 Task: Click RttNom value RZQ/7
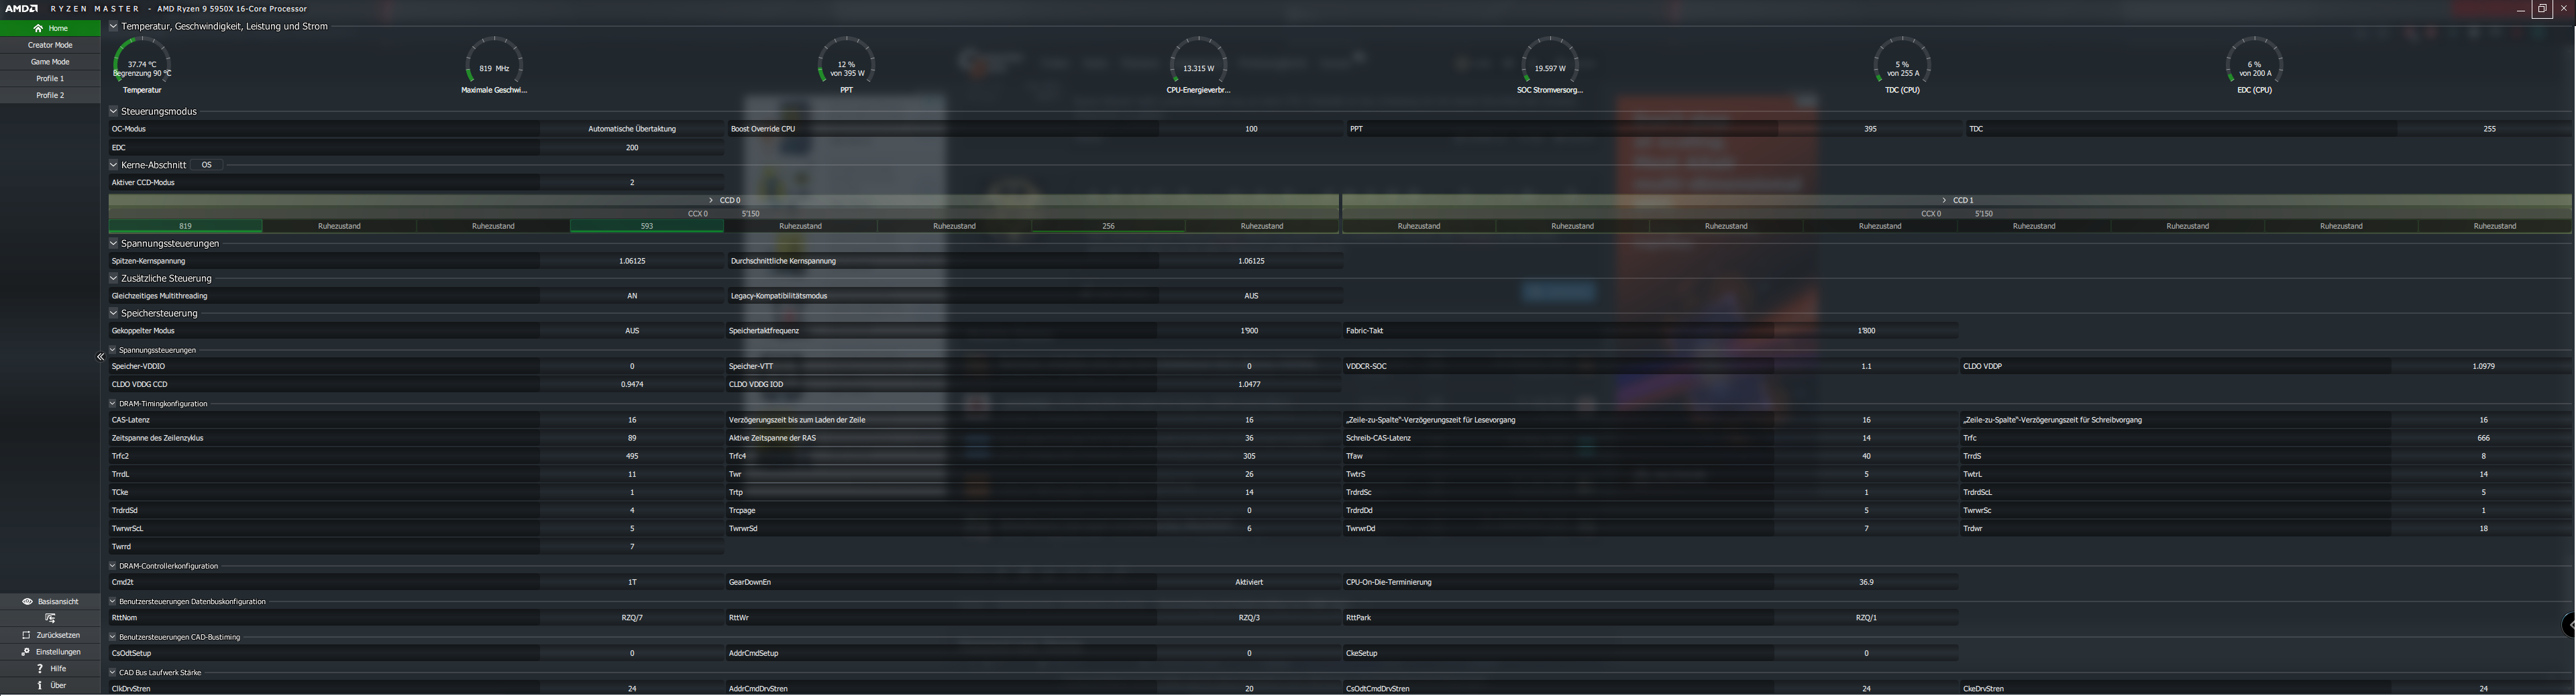tap(632, 618)
